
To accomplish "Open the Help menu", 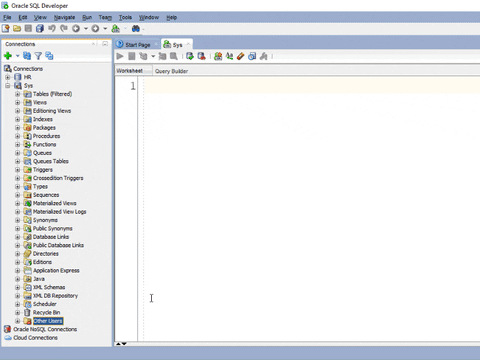I will pos(171,17).
